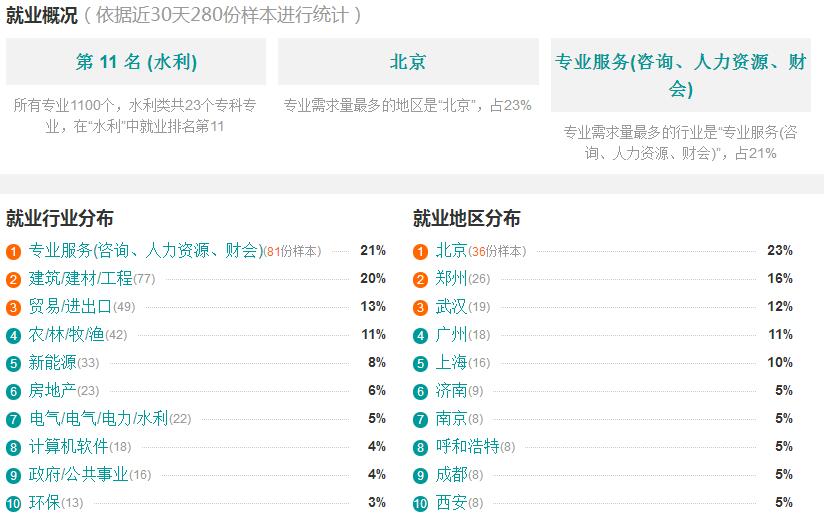Click the orange number 2 badge beside 建筑/建材/工程
Viewport: 824px width, 523px height.
[x=13, y=280]
